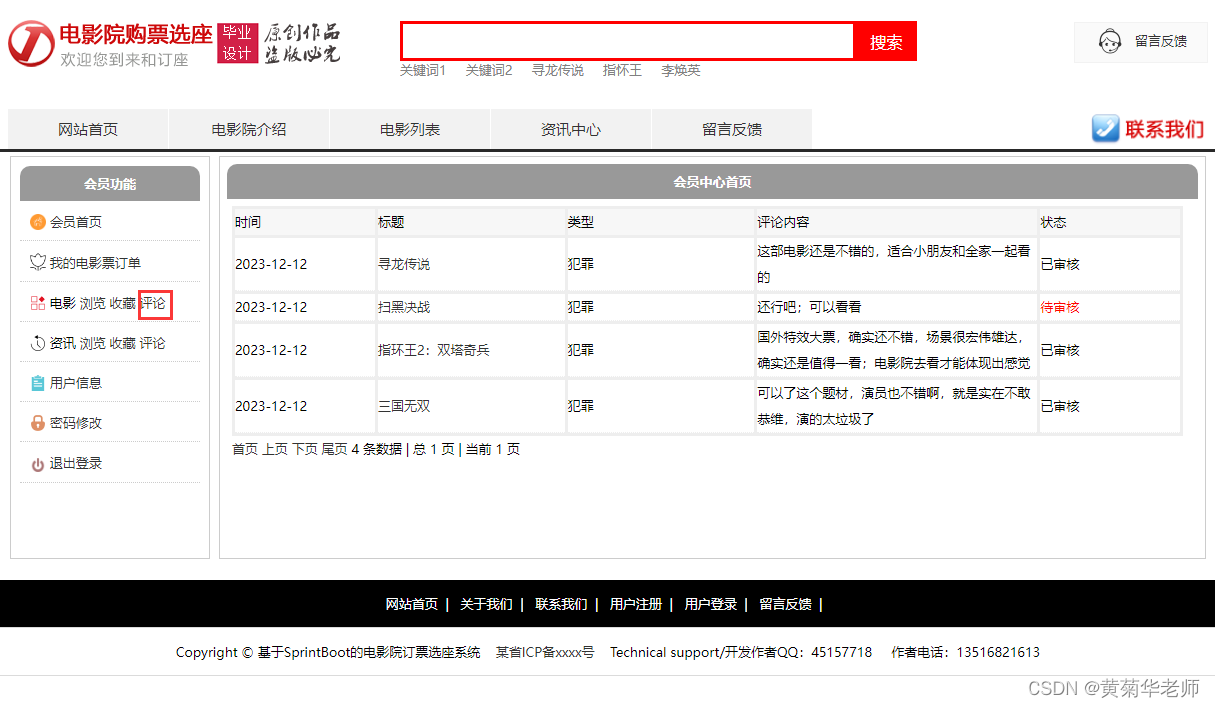Click 联系我们 in the black footer
Image resolution: width=1215 pixels, height=708 pixels.
[561, 604]
